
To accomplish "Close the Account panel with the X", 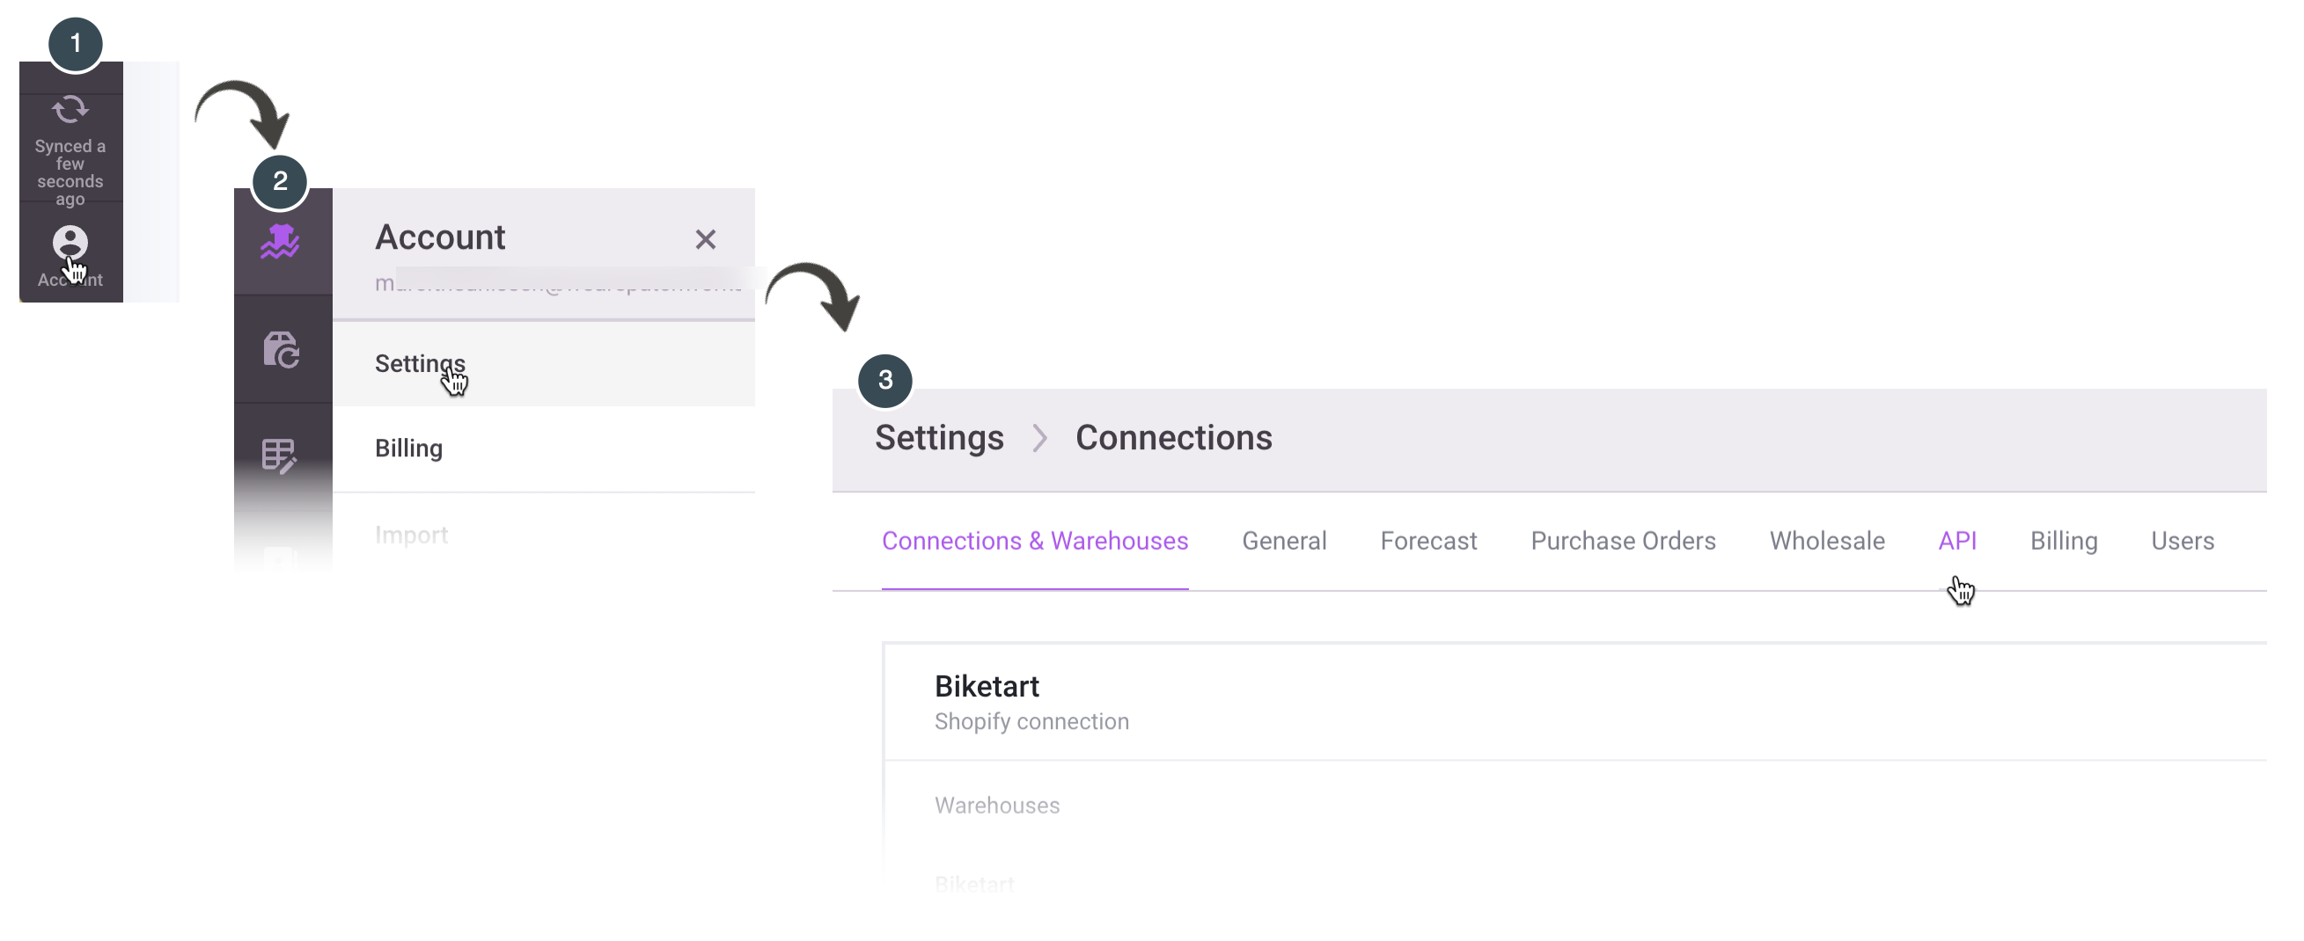I will (705, 239).
